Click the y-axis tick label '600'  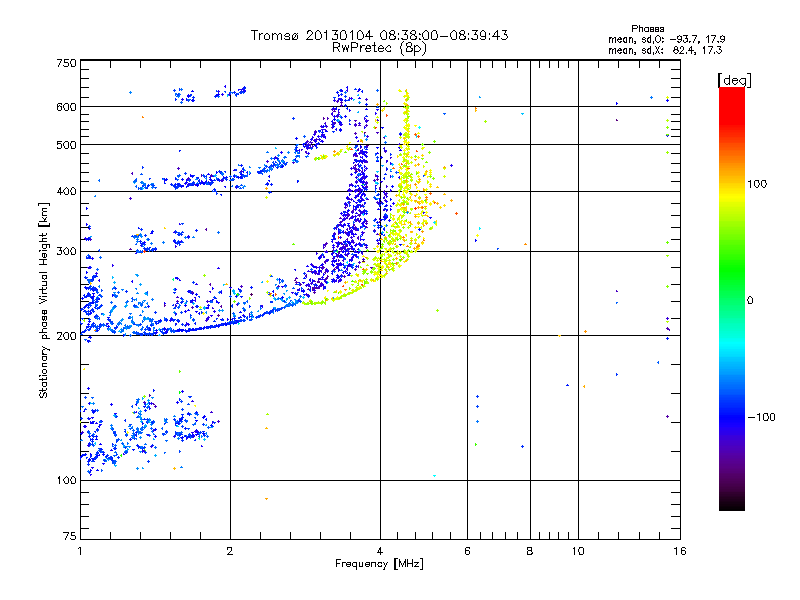pos(66,107)
